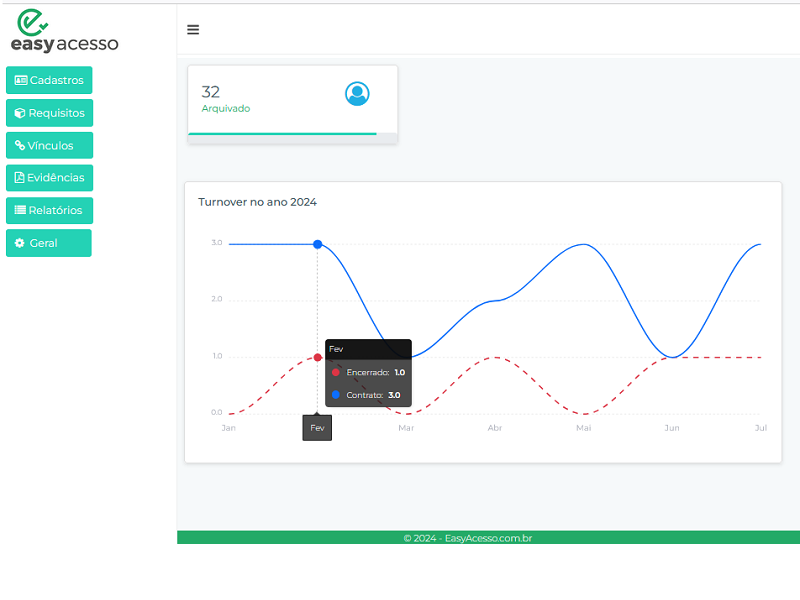
Task: Select the blue Contrato data point for Fev
Action: pyautogui.click(x=318, y=244)
